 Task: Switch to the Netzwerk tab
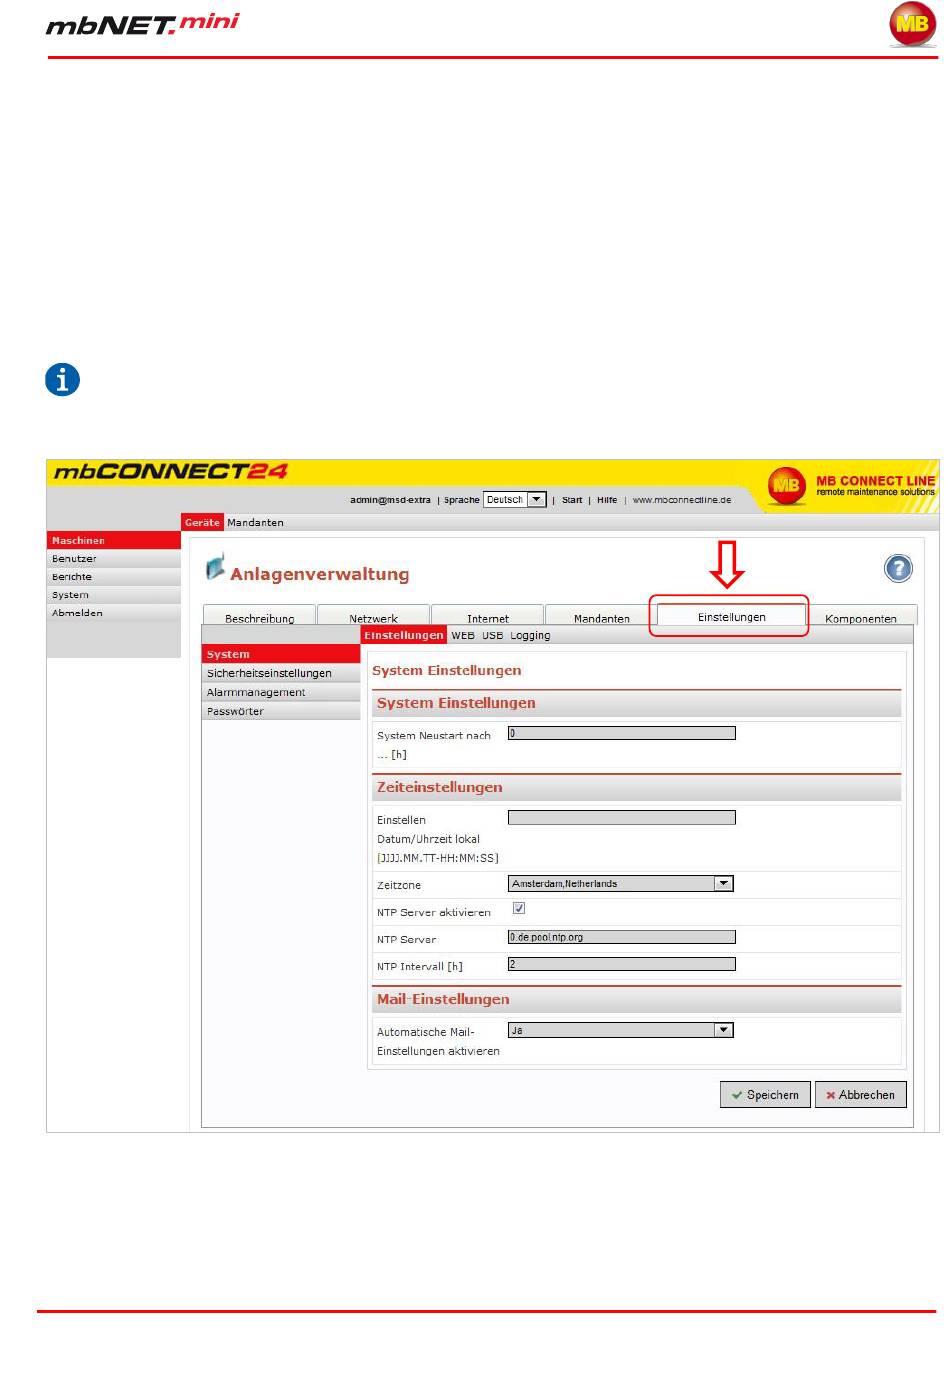pyautogui.click(x=373, y=617)
